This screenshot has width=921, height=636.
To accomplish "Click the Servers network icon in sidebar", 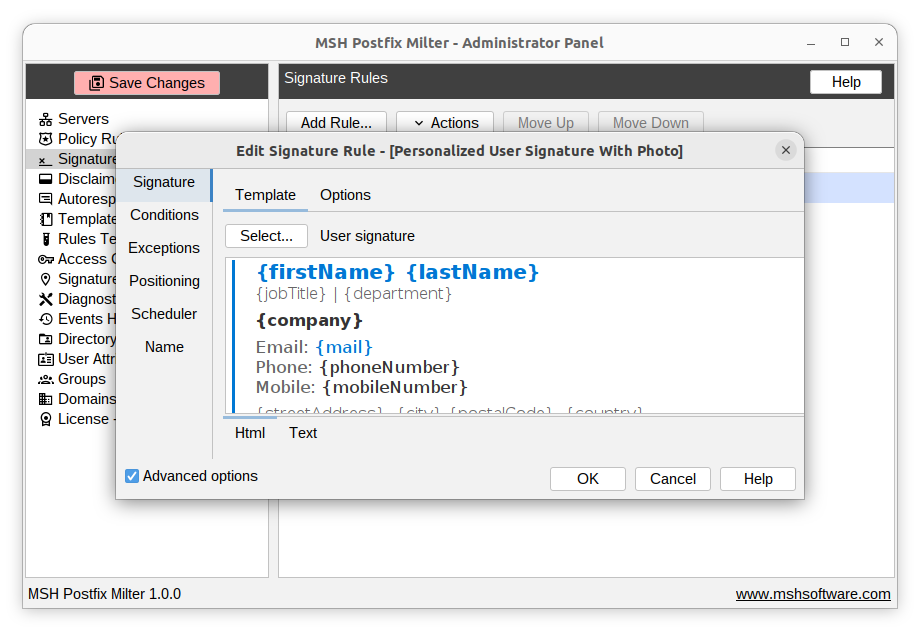I will click(x=45, y=119).
